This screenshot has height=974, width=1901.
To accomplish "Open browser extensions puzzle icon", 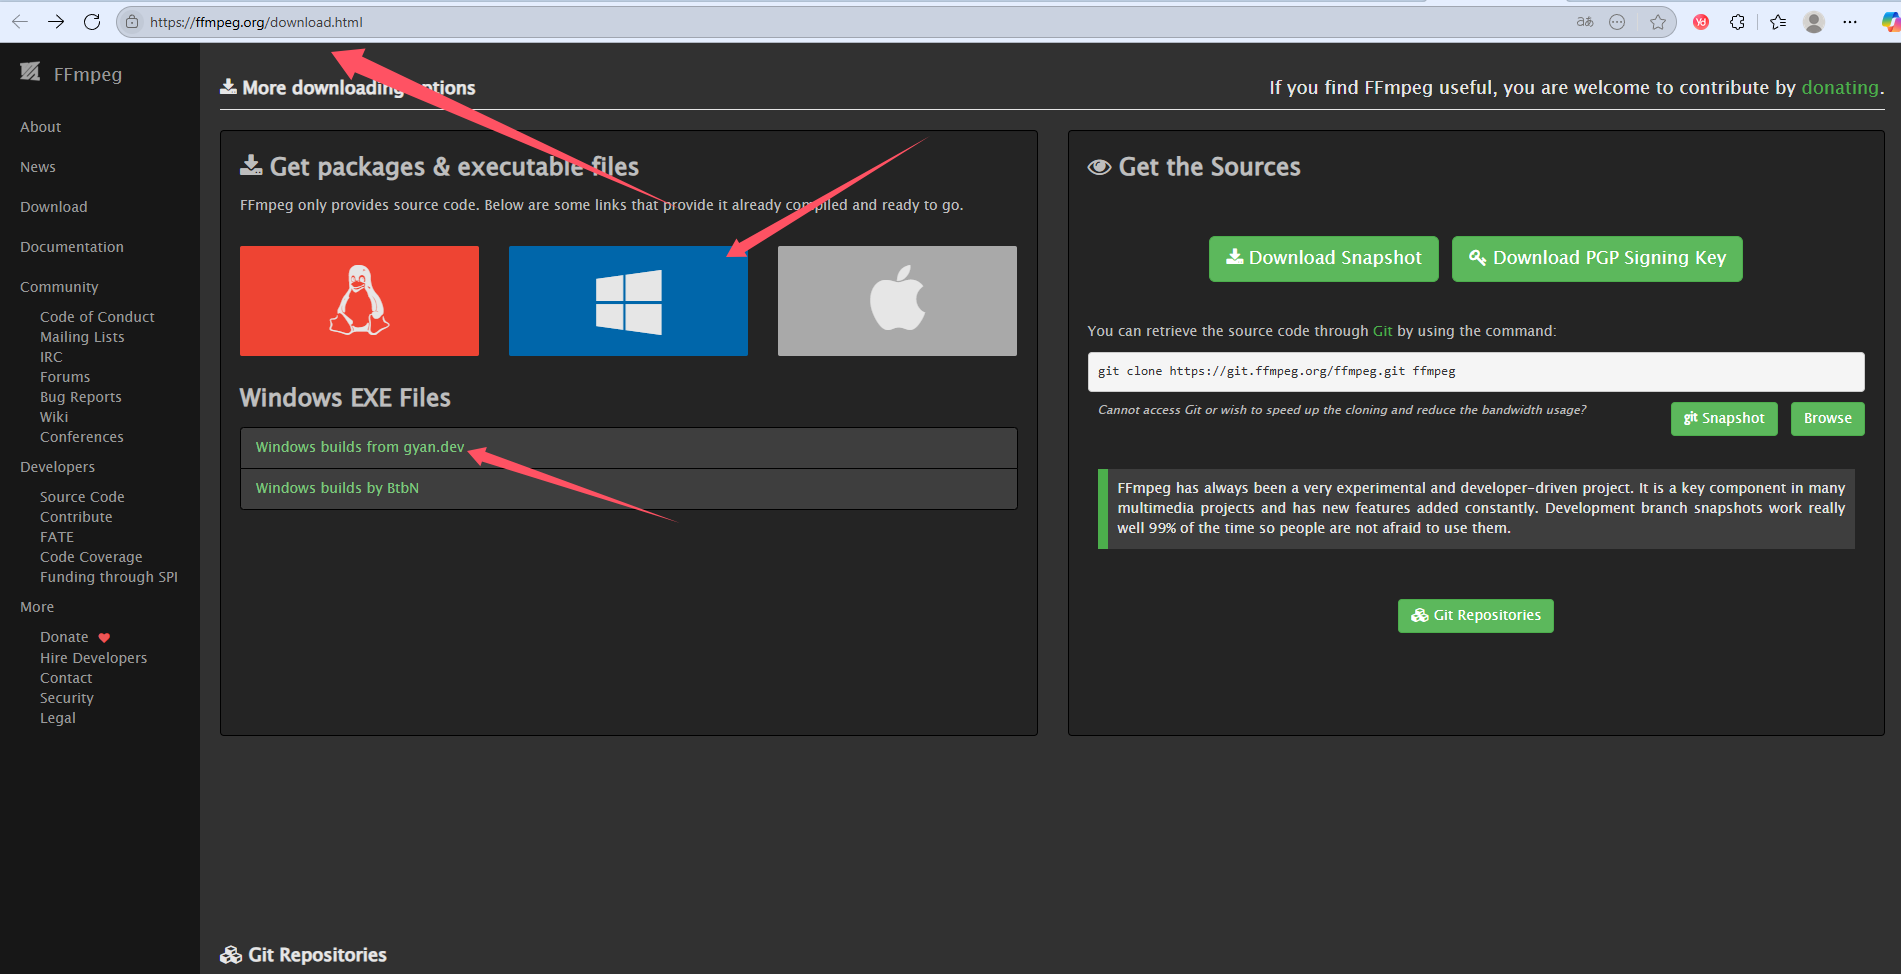I will 1738,22.
